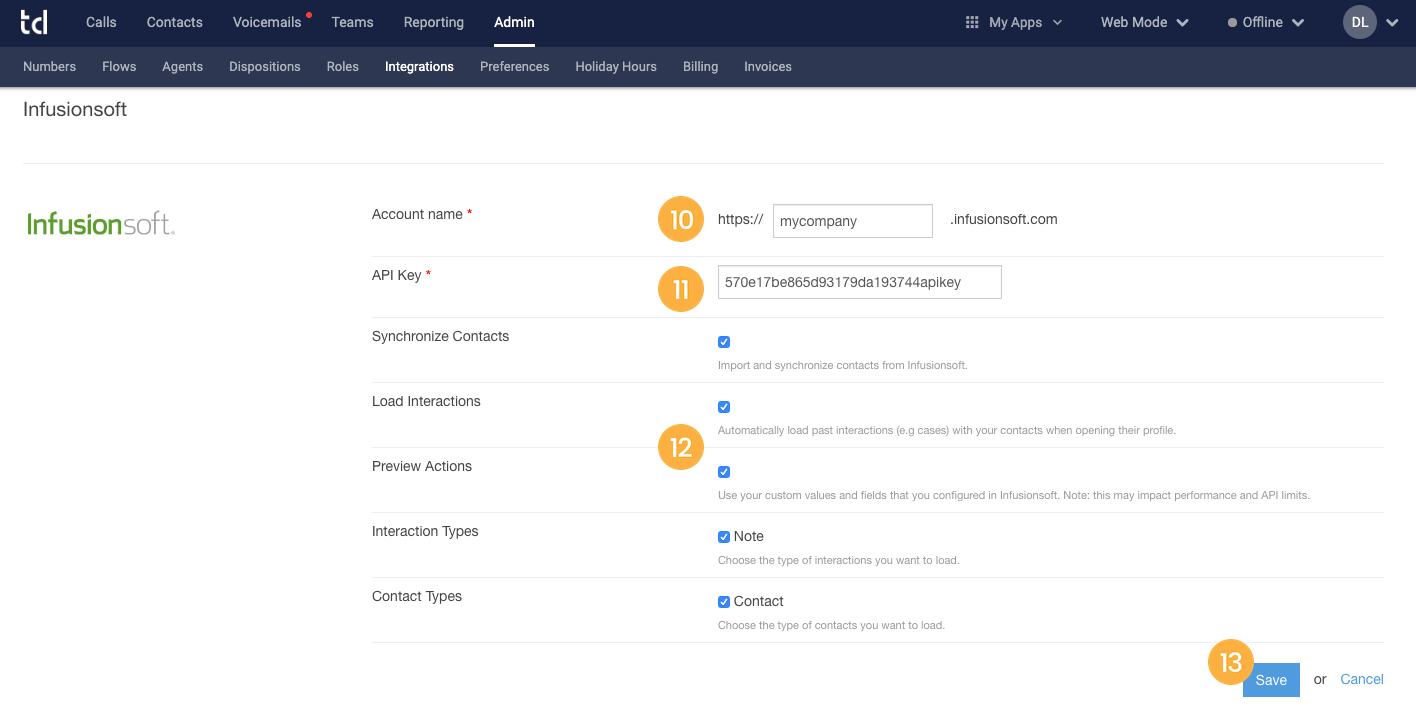This screenshot has height=707, width=1416.
Task: Toggle the Note interaction type checkbox
Action: [723, 536]
